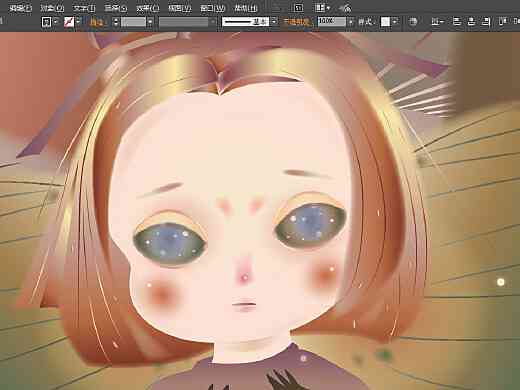
Task: Open the arrange documents icon
Action: click(320, 8)
